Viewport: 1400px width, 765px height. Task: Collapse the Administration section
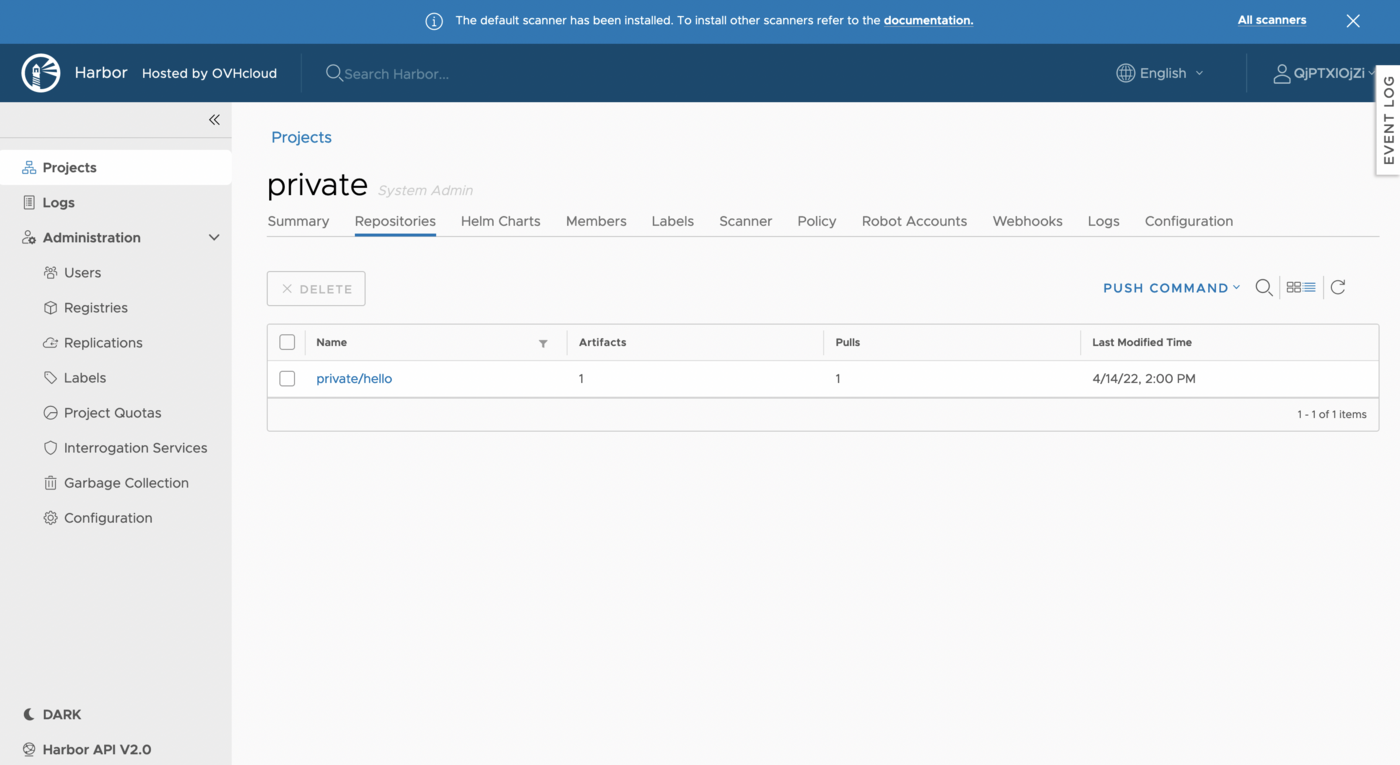pos(213,237)
